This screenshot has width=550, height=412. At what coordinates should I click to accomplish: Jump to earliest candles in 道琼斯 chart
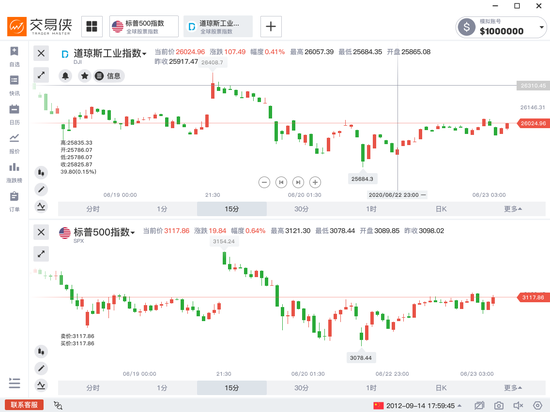(281, 182)
